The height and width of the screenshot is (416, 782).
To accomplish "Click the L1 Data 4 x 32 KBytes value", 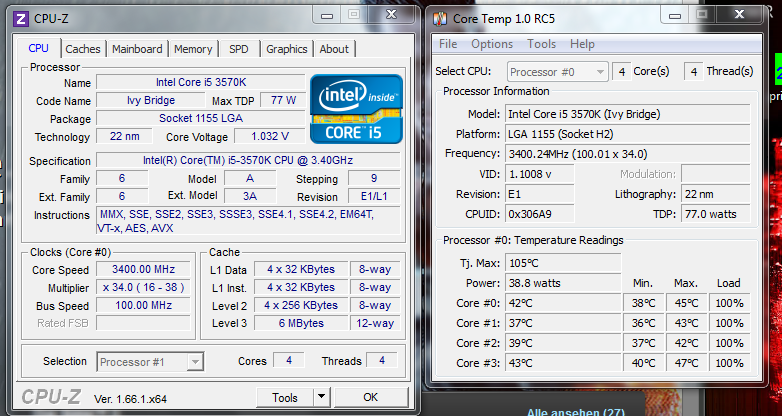I will (301, 269).
